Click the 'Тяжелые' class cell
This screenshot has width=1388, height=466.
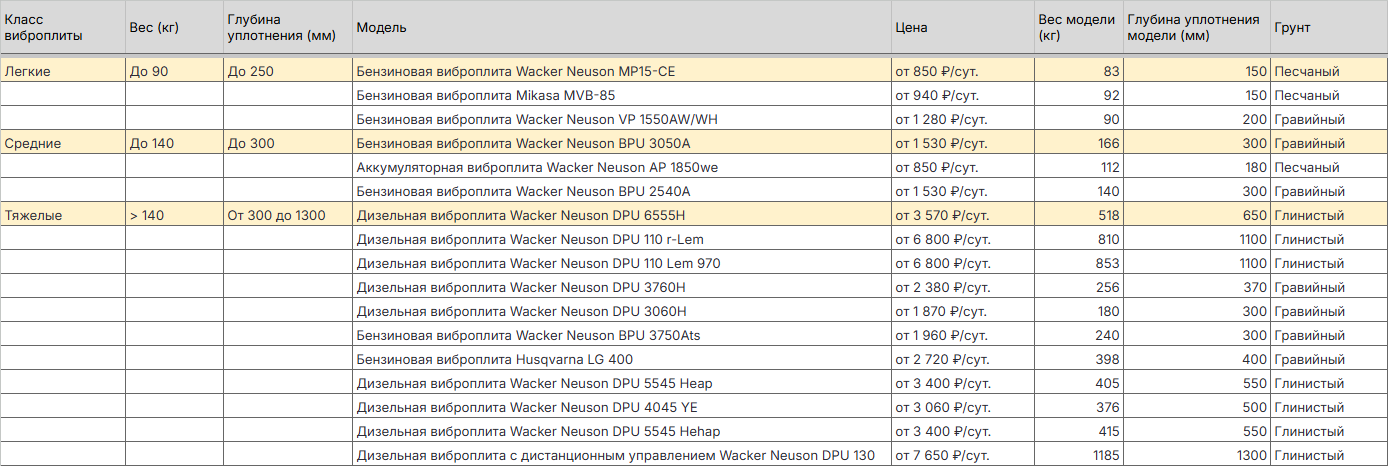click(62, 216)
